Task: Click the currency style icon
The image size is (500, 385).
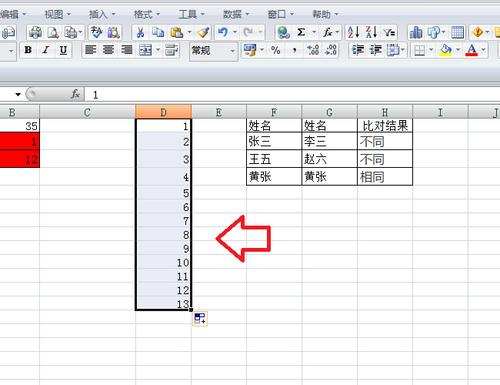Action: 250,50
